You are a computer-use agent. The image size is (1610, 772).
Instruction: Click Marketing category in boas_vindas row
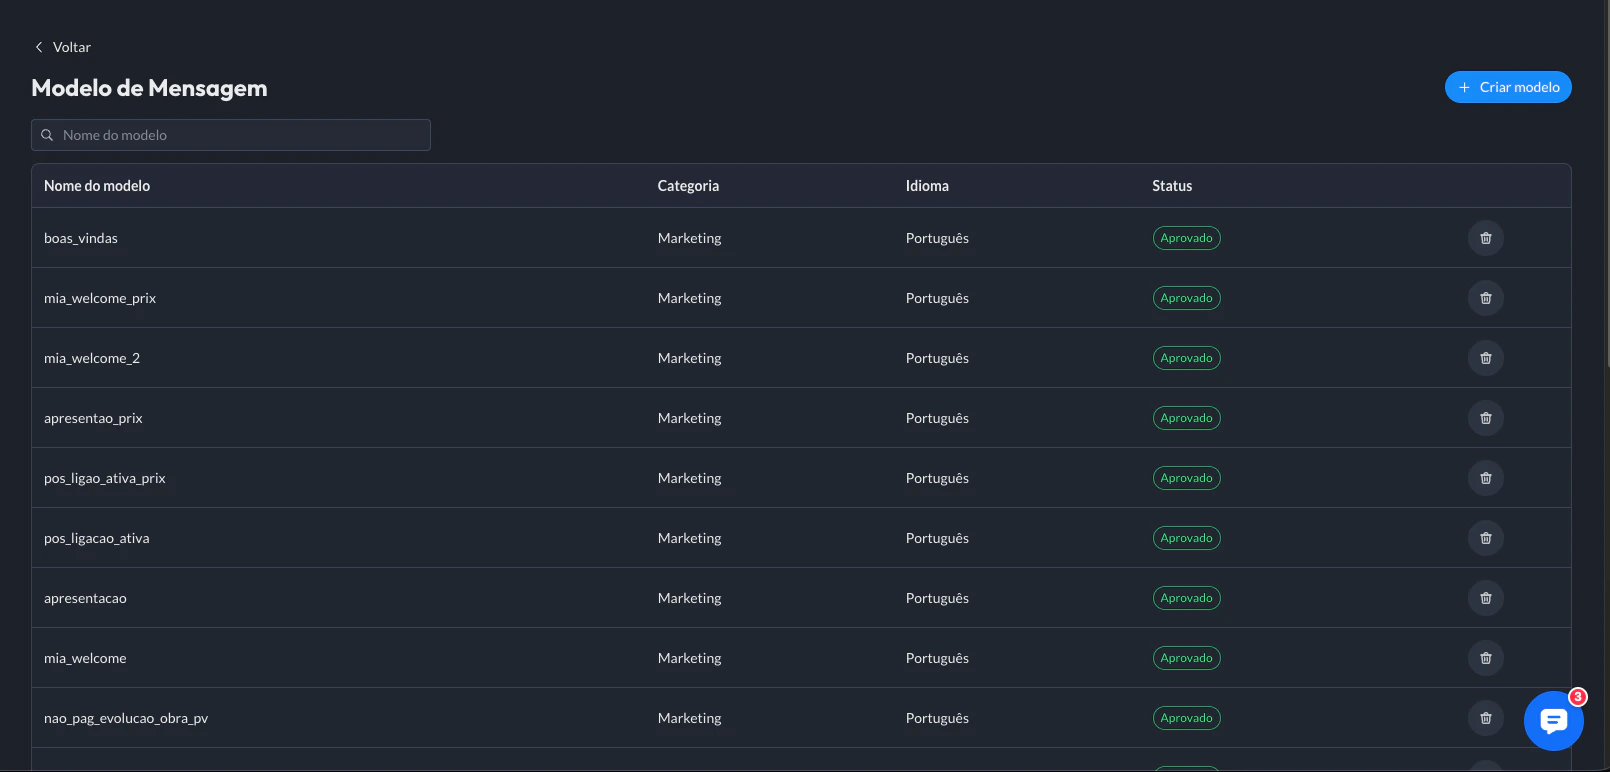pos(689,238)
